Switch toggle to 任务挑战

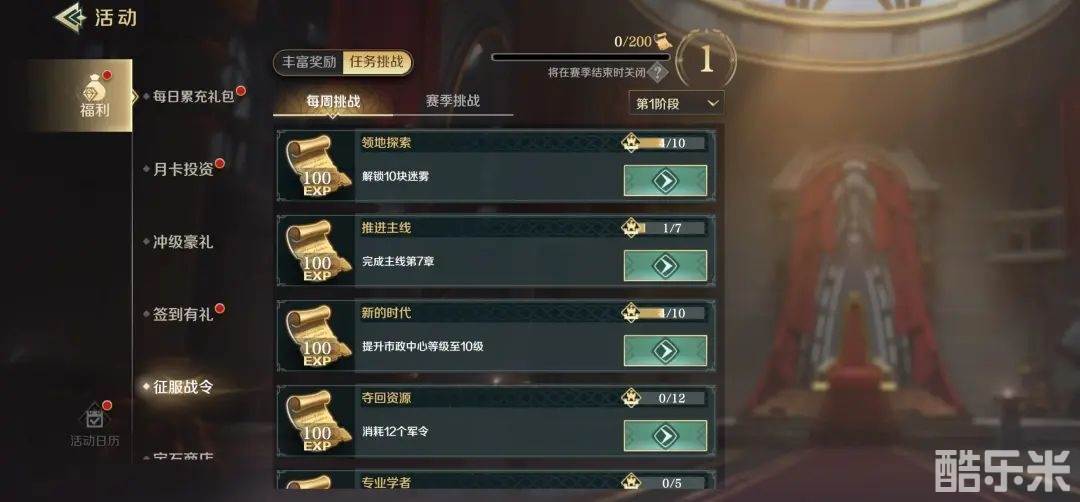[x=377, y=62]
